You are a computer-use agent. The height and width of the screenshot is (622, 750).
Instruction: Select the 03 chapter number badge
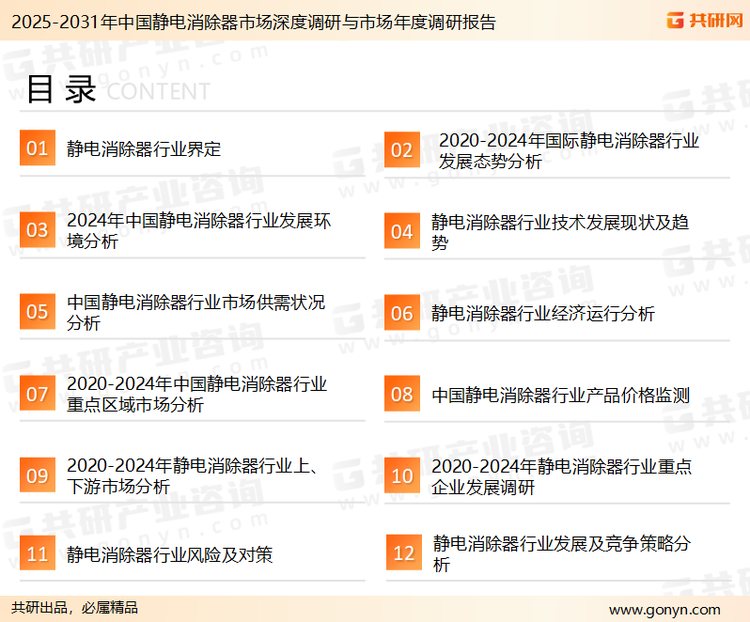(x=37, y=231)
